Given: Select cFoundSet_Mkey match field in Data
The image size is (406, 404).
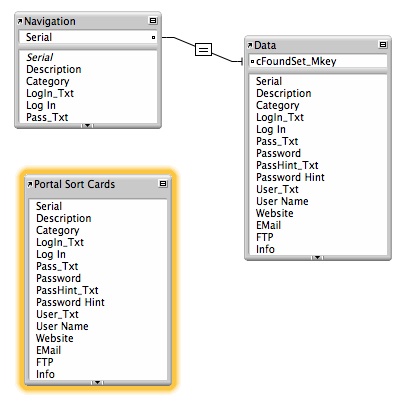Looking at the screenshot, I should click(318, 61).
